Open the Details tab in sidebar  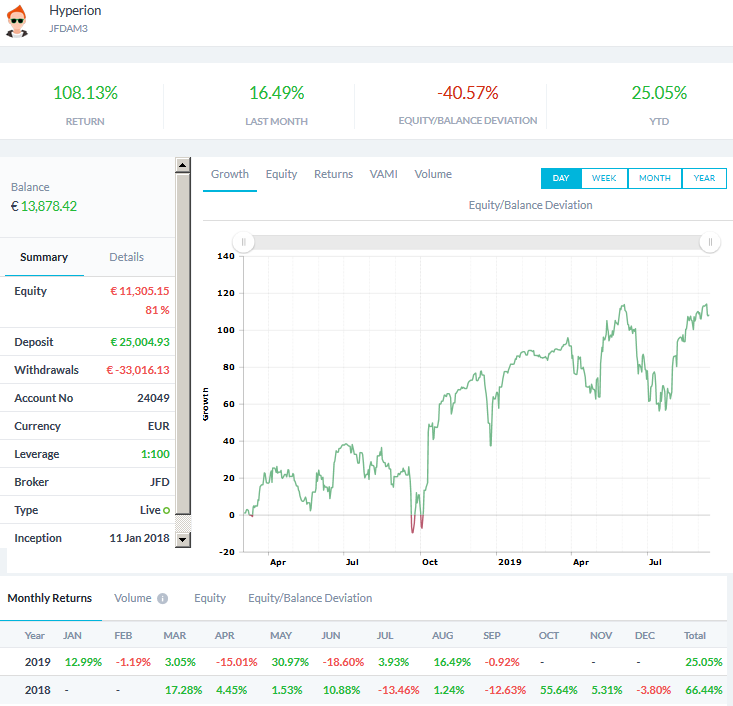coord(126,257)
